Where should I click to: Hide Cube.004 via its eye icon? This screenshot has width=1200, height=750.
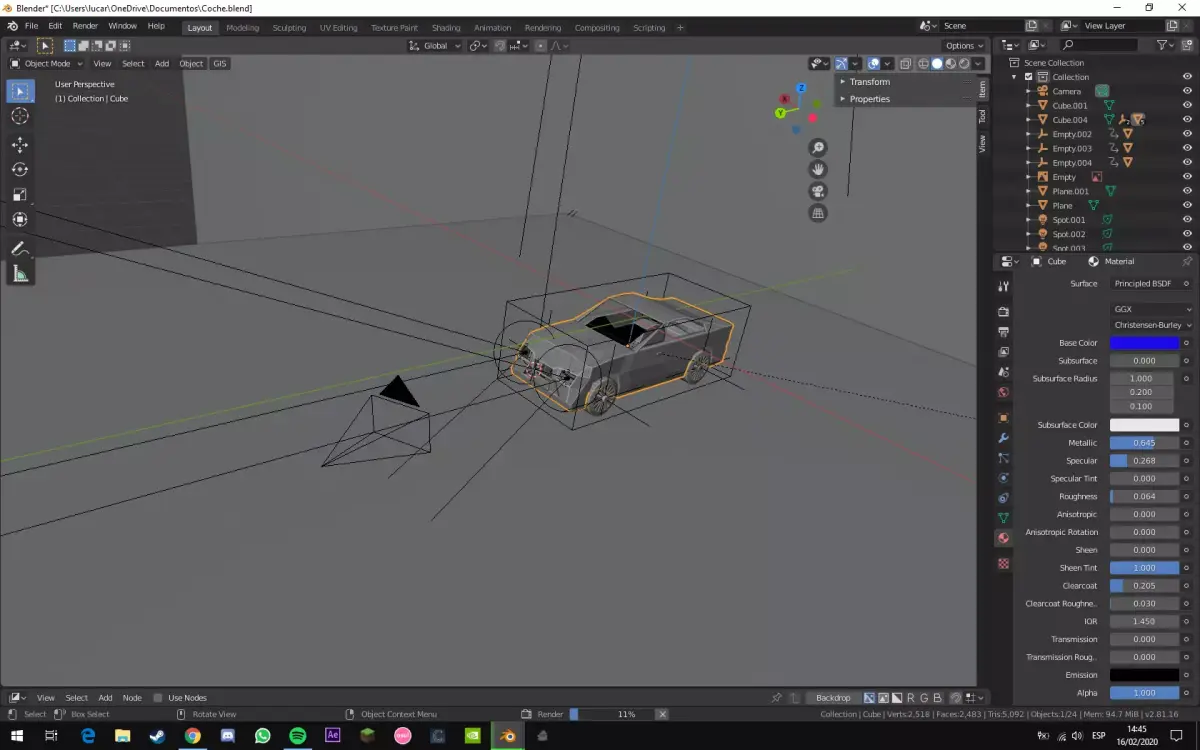tap(1187, 119)
